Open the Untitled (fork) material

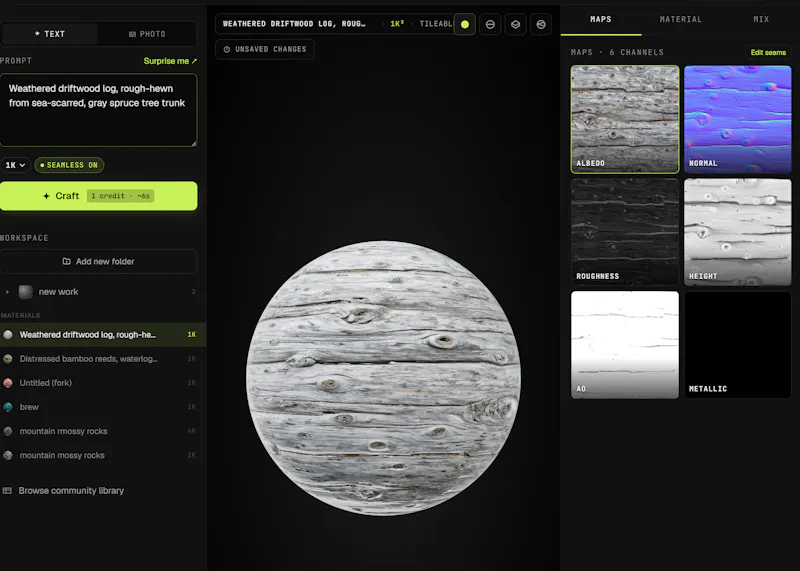coord(102,383)
